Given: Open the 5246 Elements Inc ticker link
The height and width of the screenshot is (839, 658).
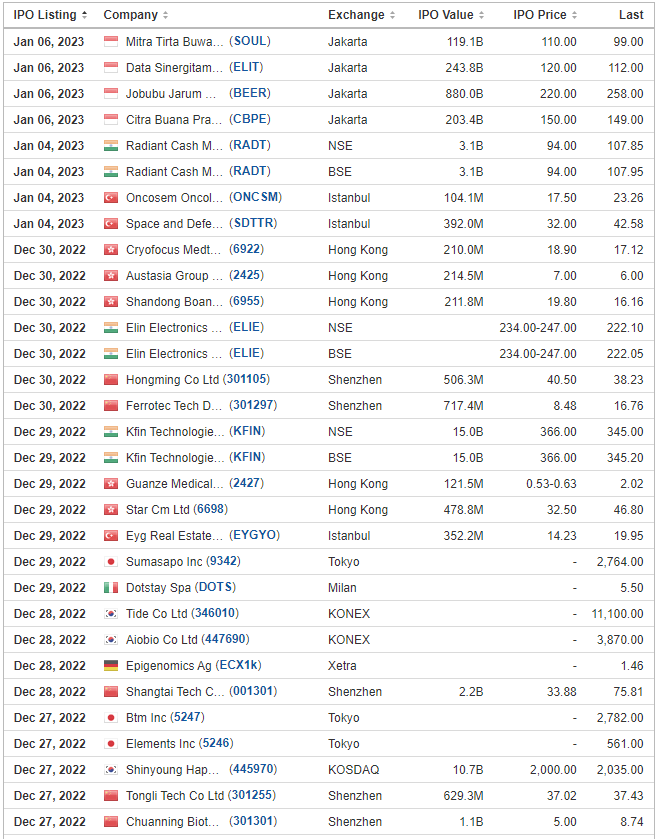Looking at the screenshot, I should pos(216,743).
